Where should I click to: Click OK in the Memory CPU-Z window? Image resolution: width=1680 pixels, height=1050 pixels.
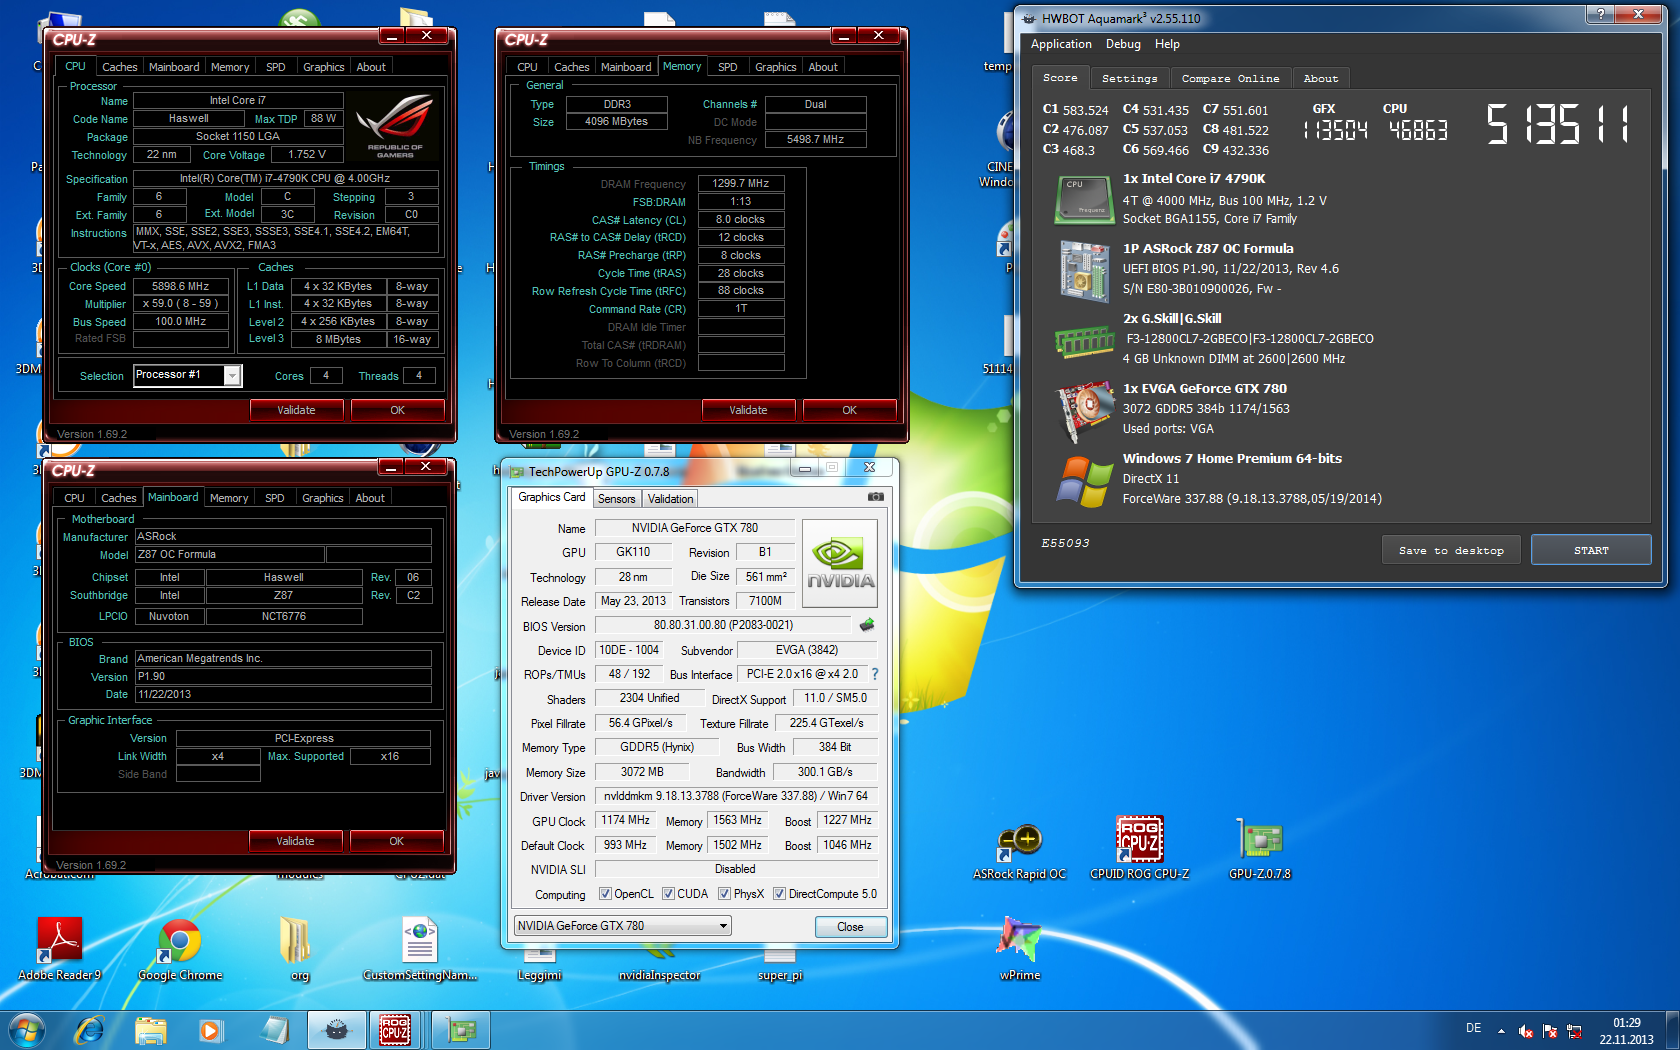(849, 410)
